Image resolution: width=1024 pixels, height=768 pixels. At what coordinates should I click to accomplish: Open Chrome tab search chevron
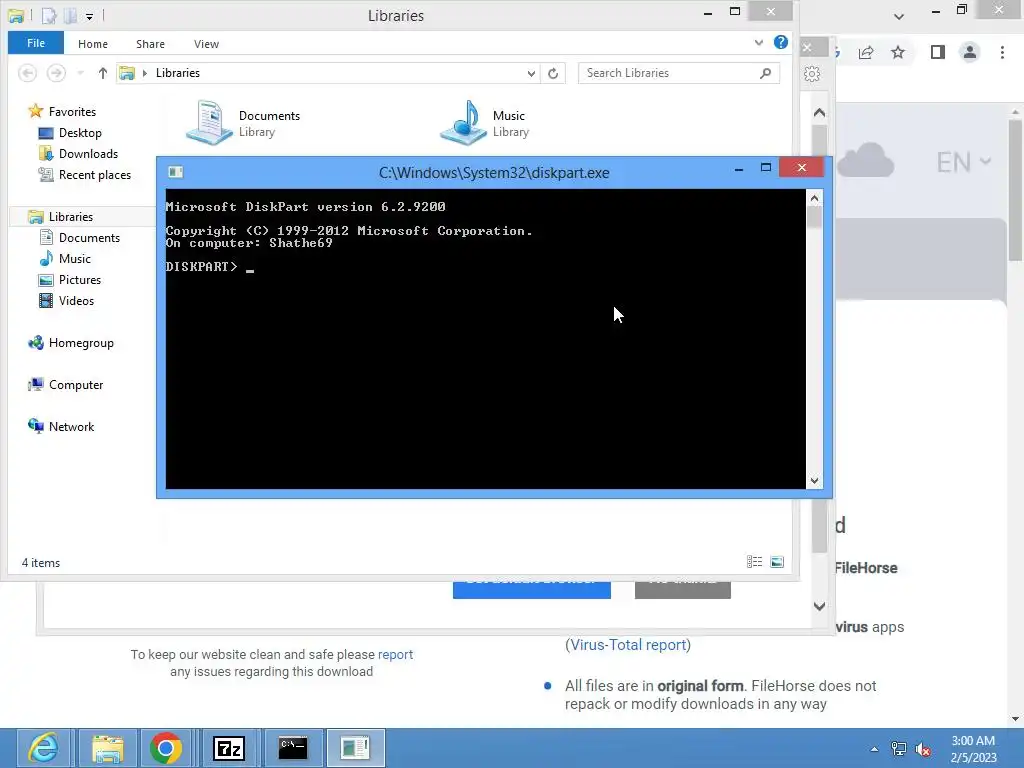899,16
